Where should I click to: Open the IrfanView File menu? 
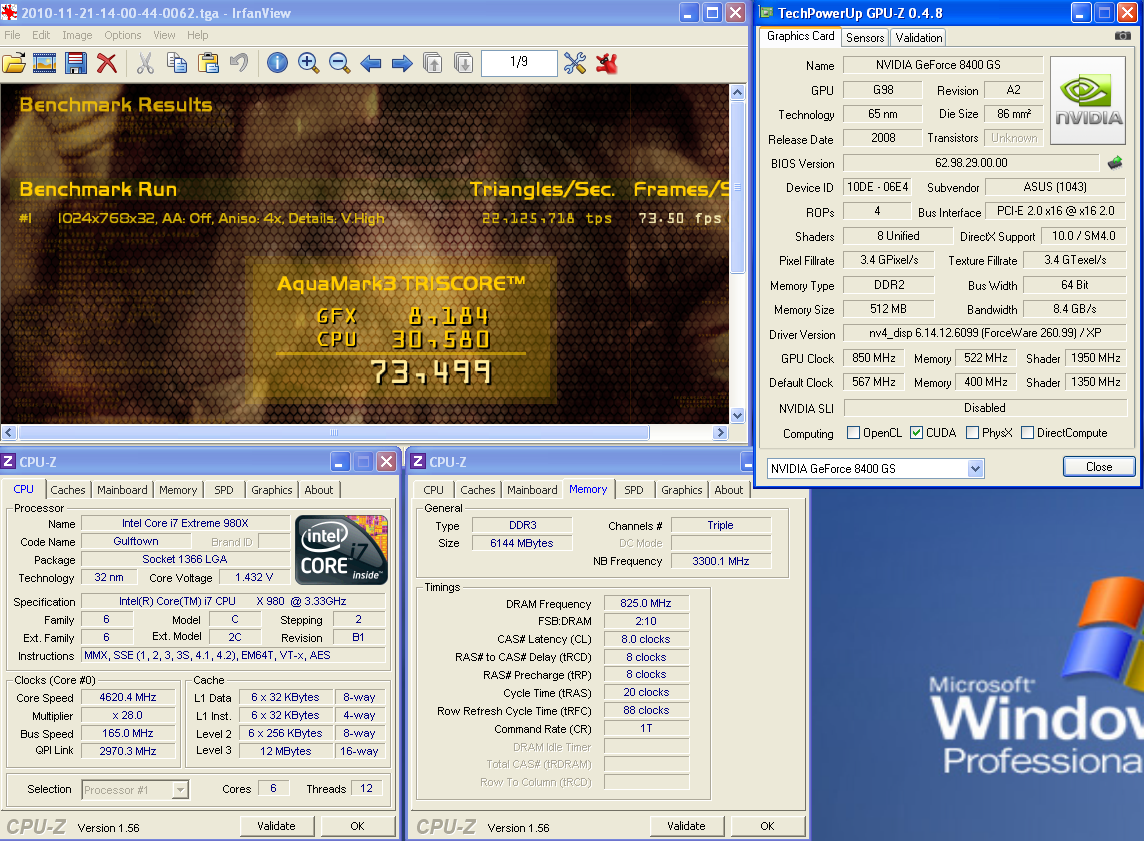12,35
